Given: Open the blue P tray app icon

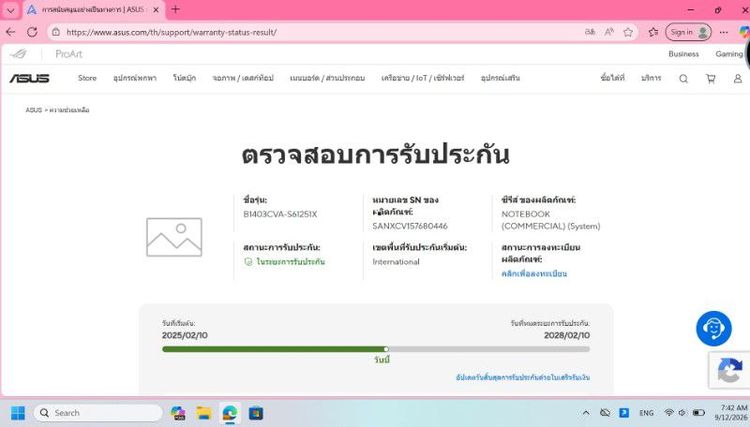Looking at the screenshot, I should (x=624, y=413).
